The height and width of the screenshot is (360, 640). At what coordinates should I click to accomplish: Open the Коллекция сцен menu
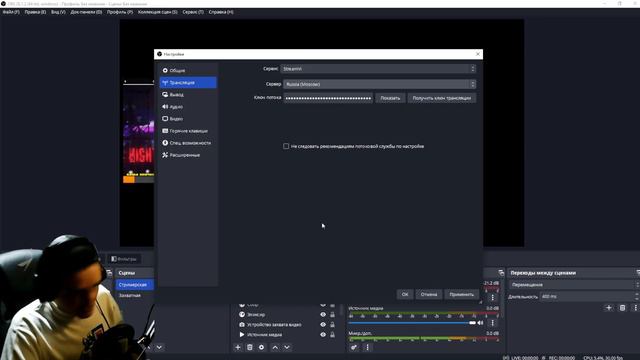[158, 12]
